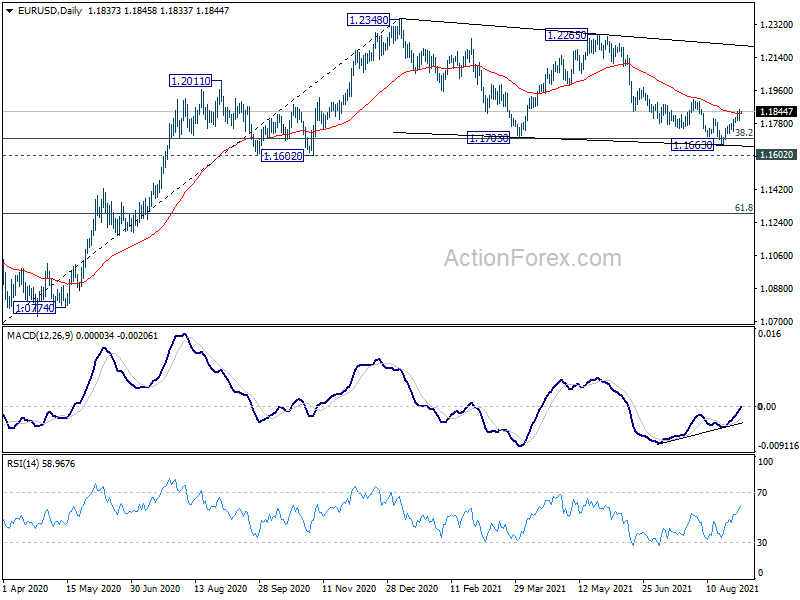Click the 29 Mar 2021 date label
This screenshot has width=800, height=600.
(540, 588)
